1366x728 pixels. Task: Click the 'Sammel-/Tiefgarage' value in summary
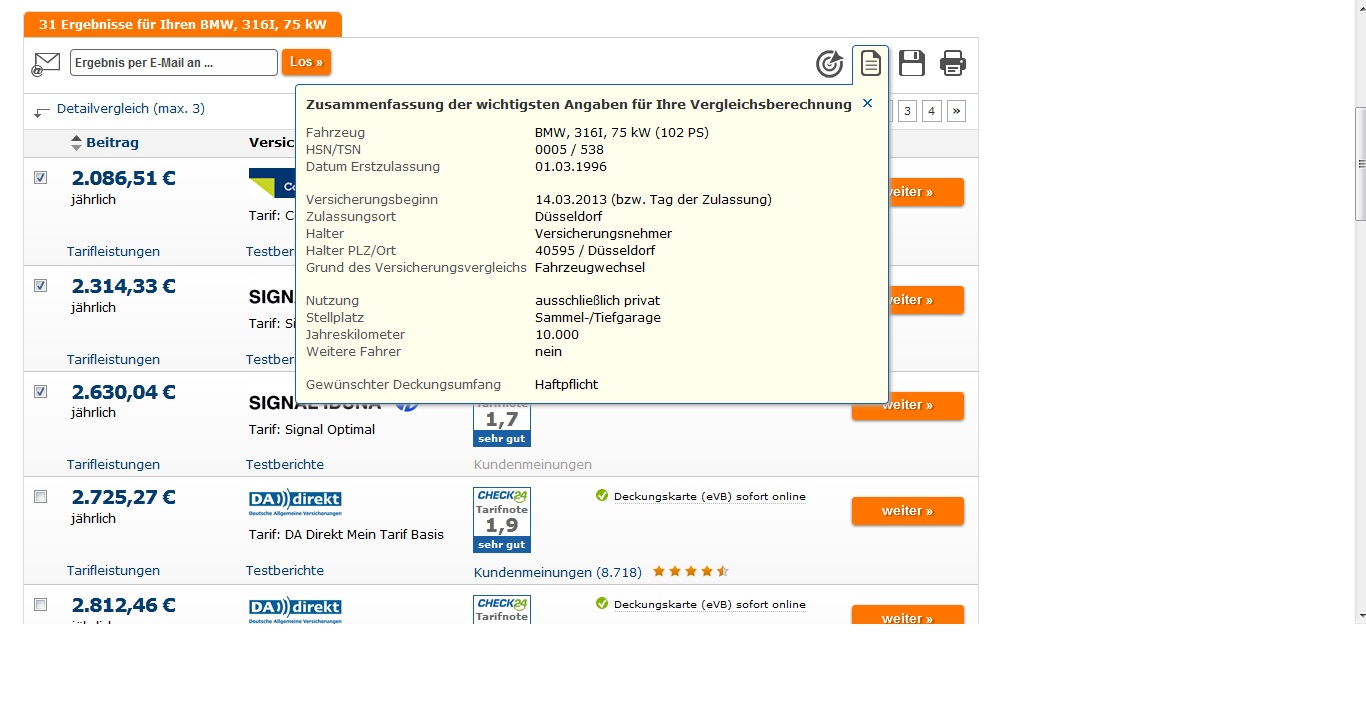pos(598,318)
